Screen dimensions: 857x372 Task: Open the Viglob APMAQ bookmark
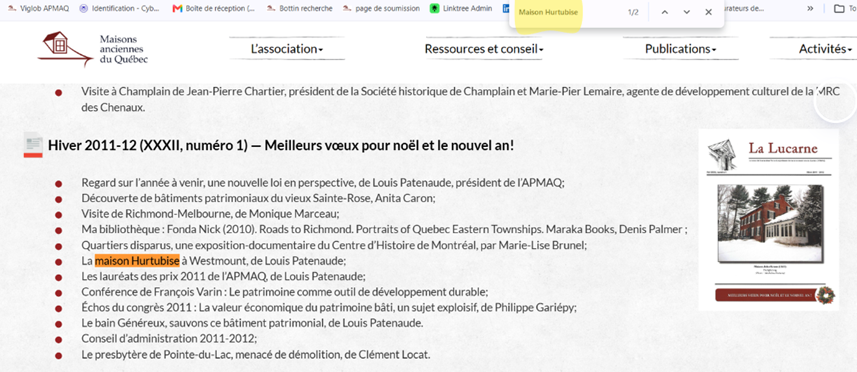[x=38, y=8]
